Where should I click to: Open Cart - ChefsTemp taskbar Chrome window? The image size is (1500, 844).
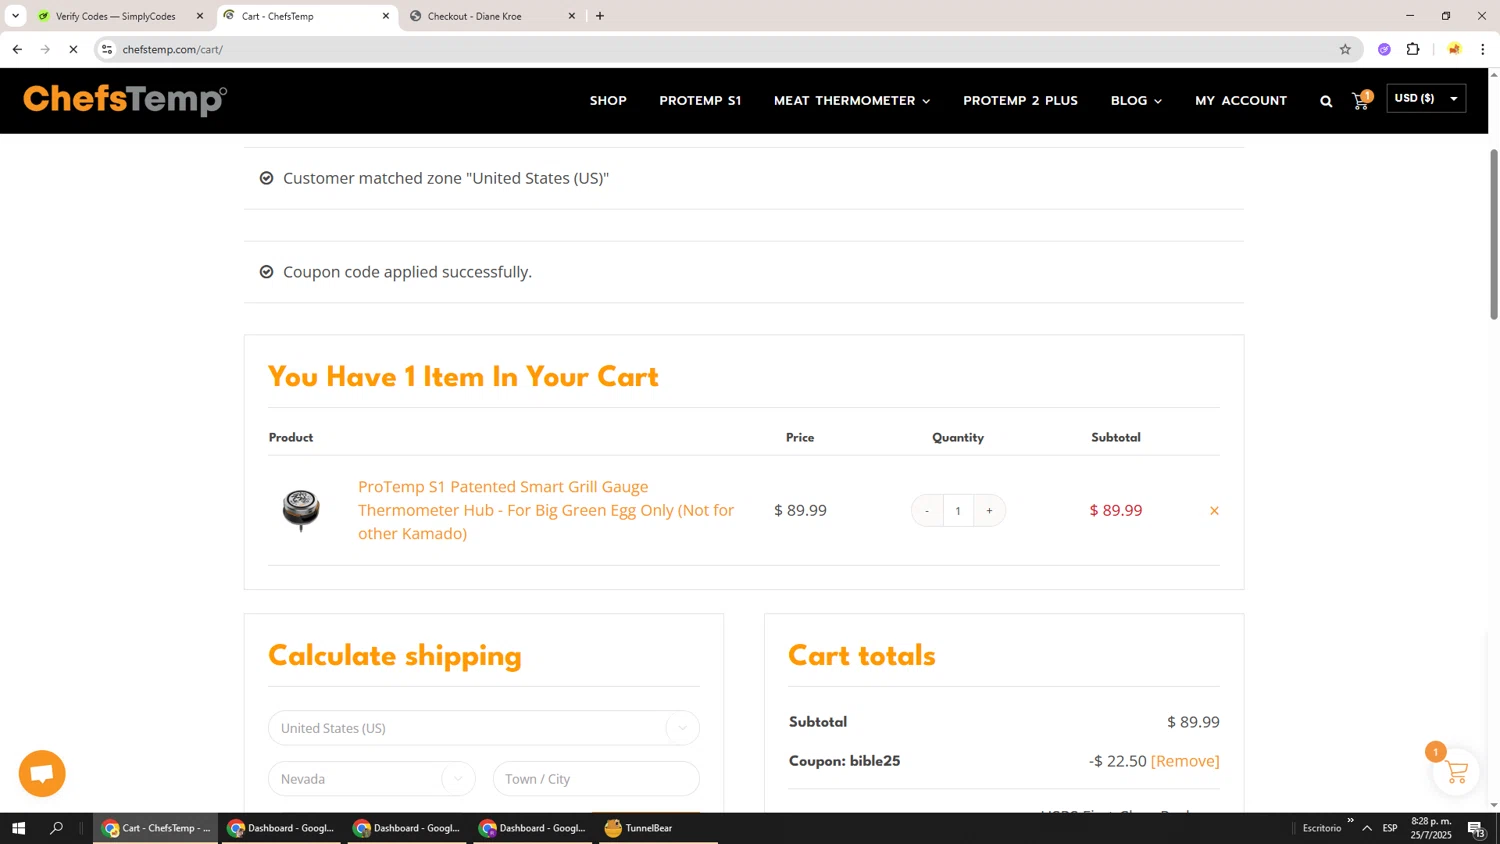(156, 828)
